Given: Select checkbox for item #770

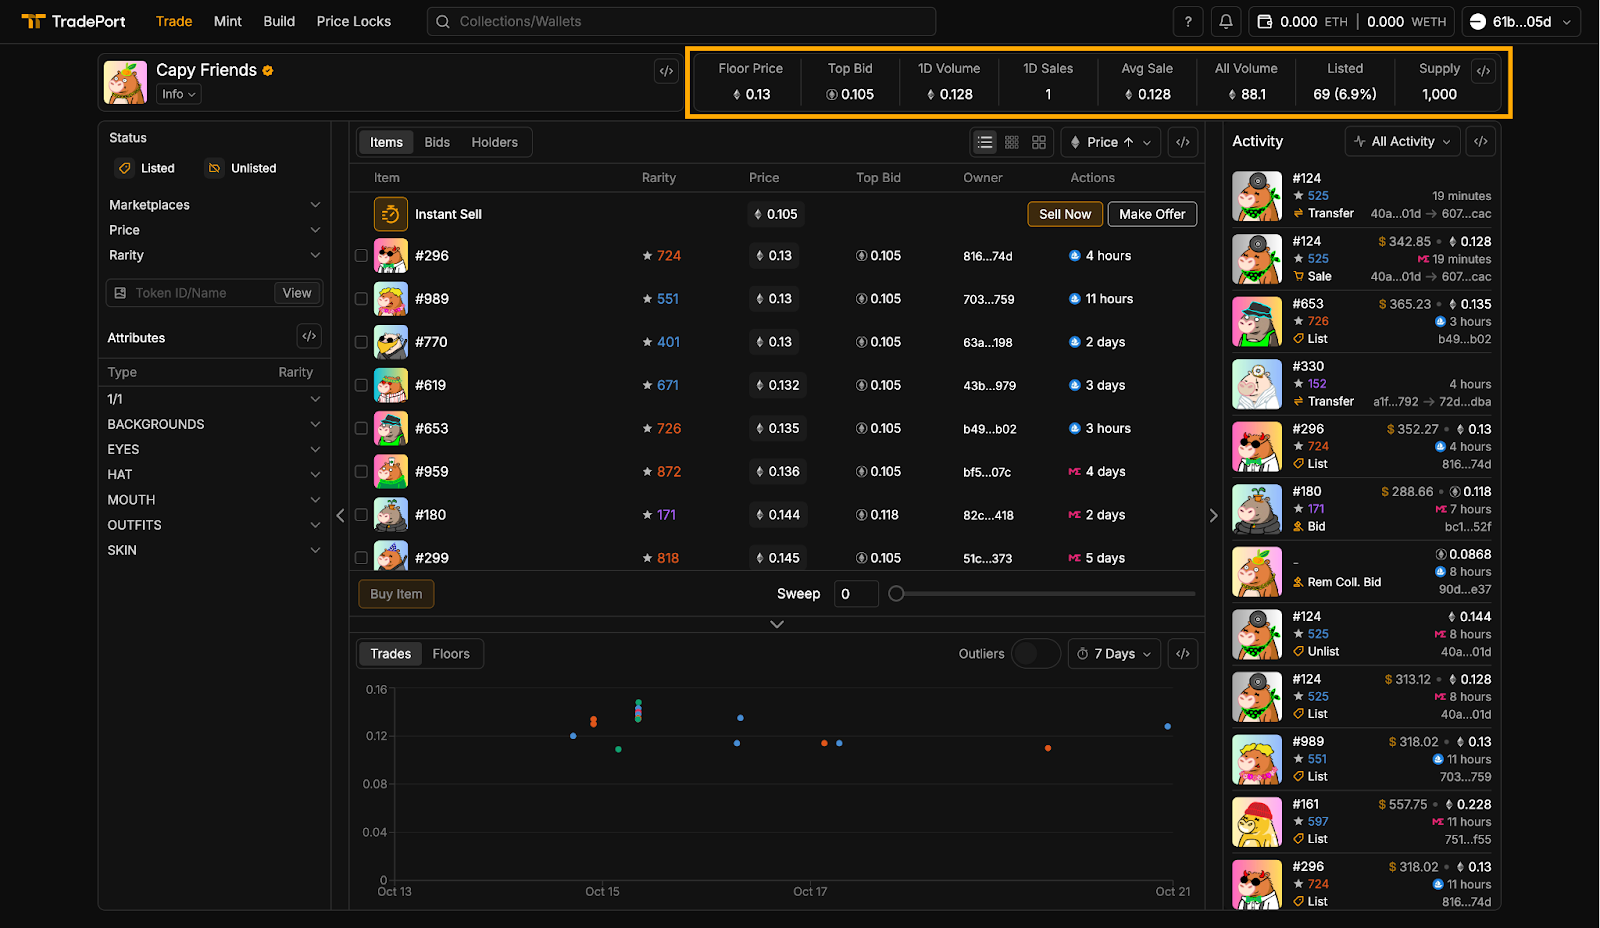Looking at the screenshot, I should tap(361, 342).
